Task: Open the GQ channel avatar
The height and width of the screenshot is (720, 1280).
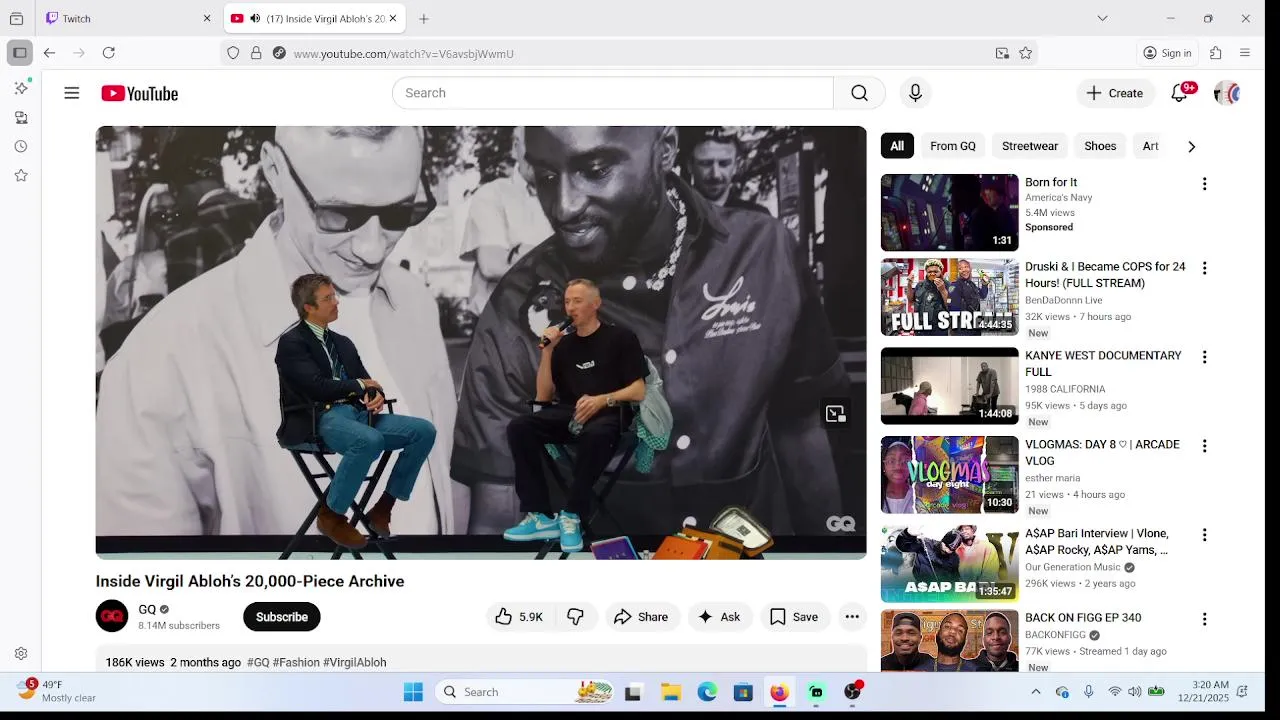Action: 112,616
